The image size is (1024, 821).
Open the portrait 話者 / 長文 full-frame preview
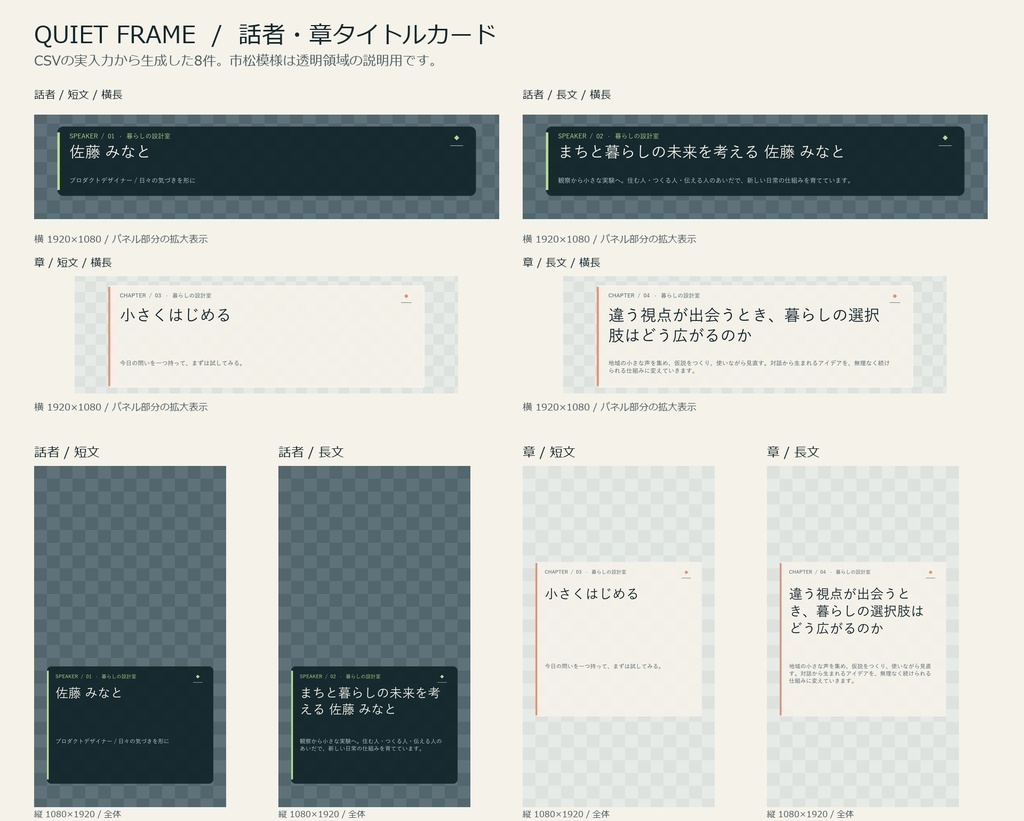[x=374, y=636]
